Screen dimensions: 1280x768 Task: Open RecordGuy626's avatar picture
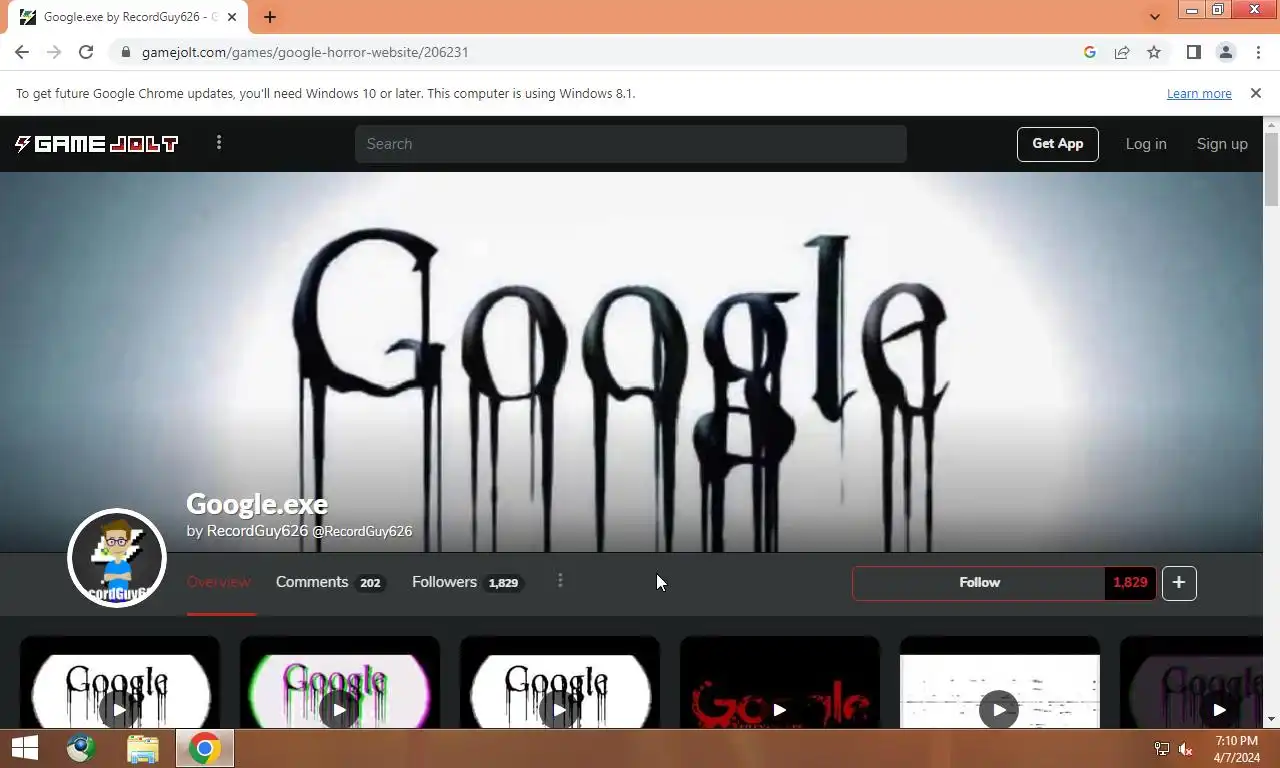117,558
